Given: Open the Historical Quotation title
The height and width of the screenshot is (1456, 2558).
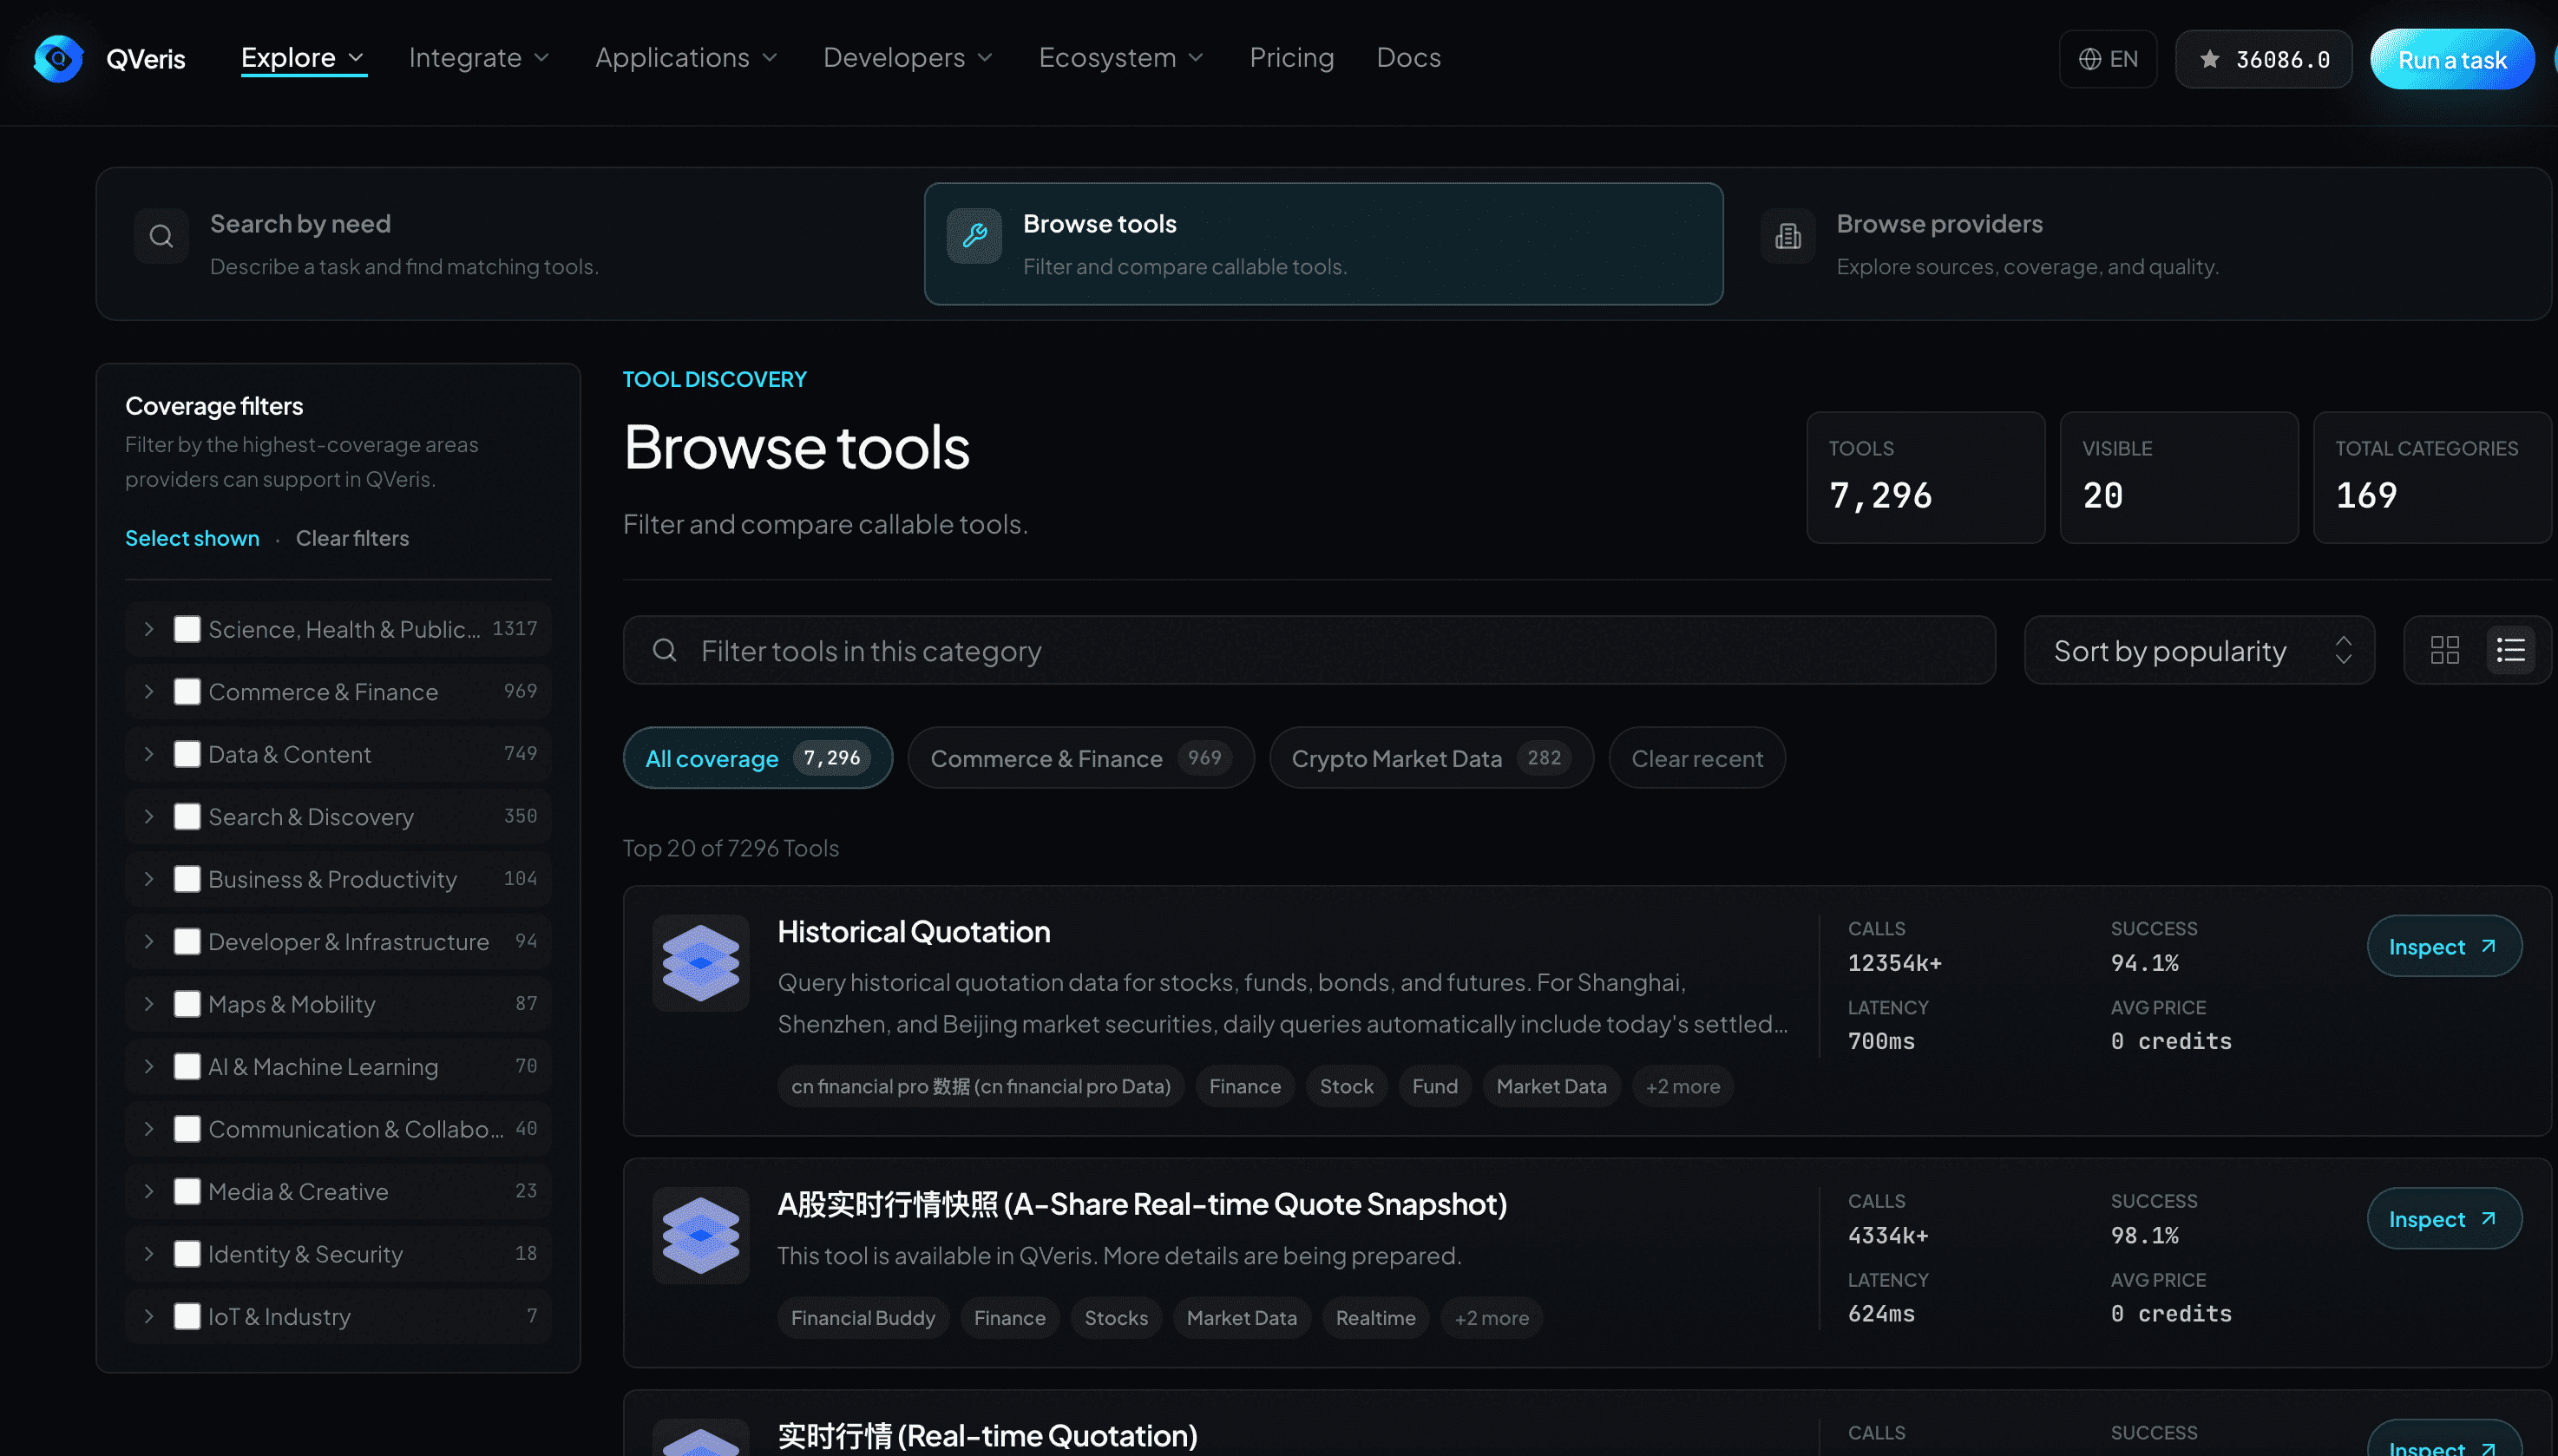Looking at the screenshot, I should (914, 931).
